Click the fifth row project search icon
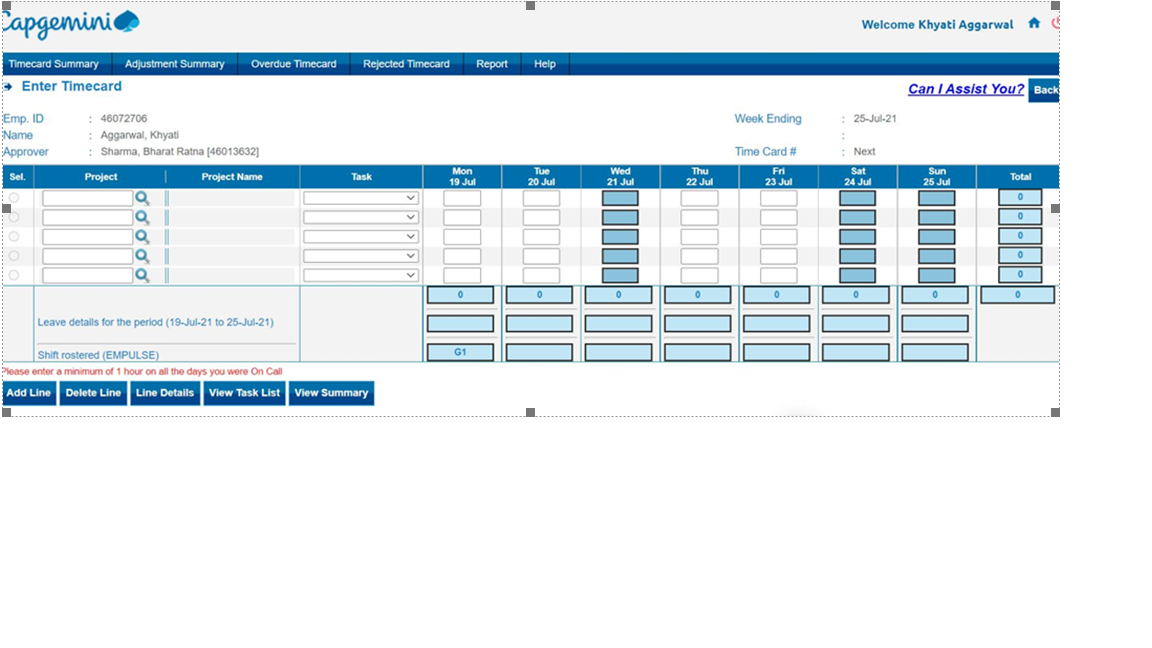Screen dimensions: 1152x648 click(142, 275)
